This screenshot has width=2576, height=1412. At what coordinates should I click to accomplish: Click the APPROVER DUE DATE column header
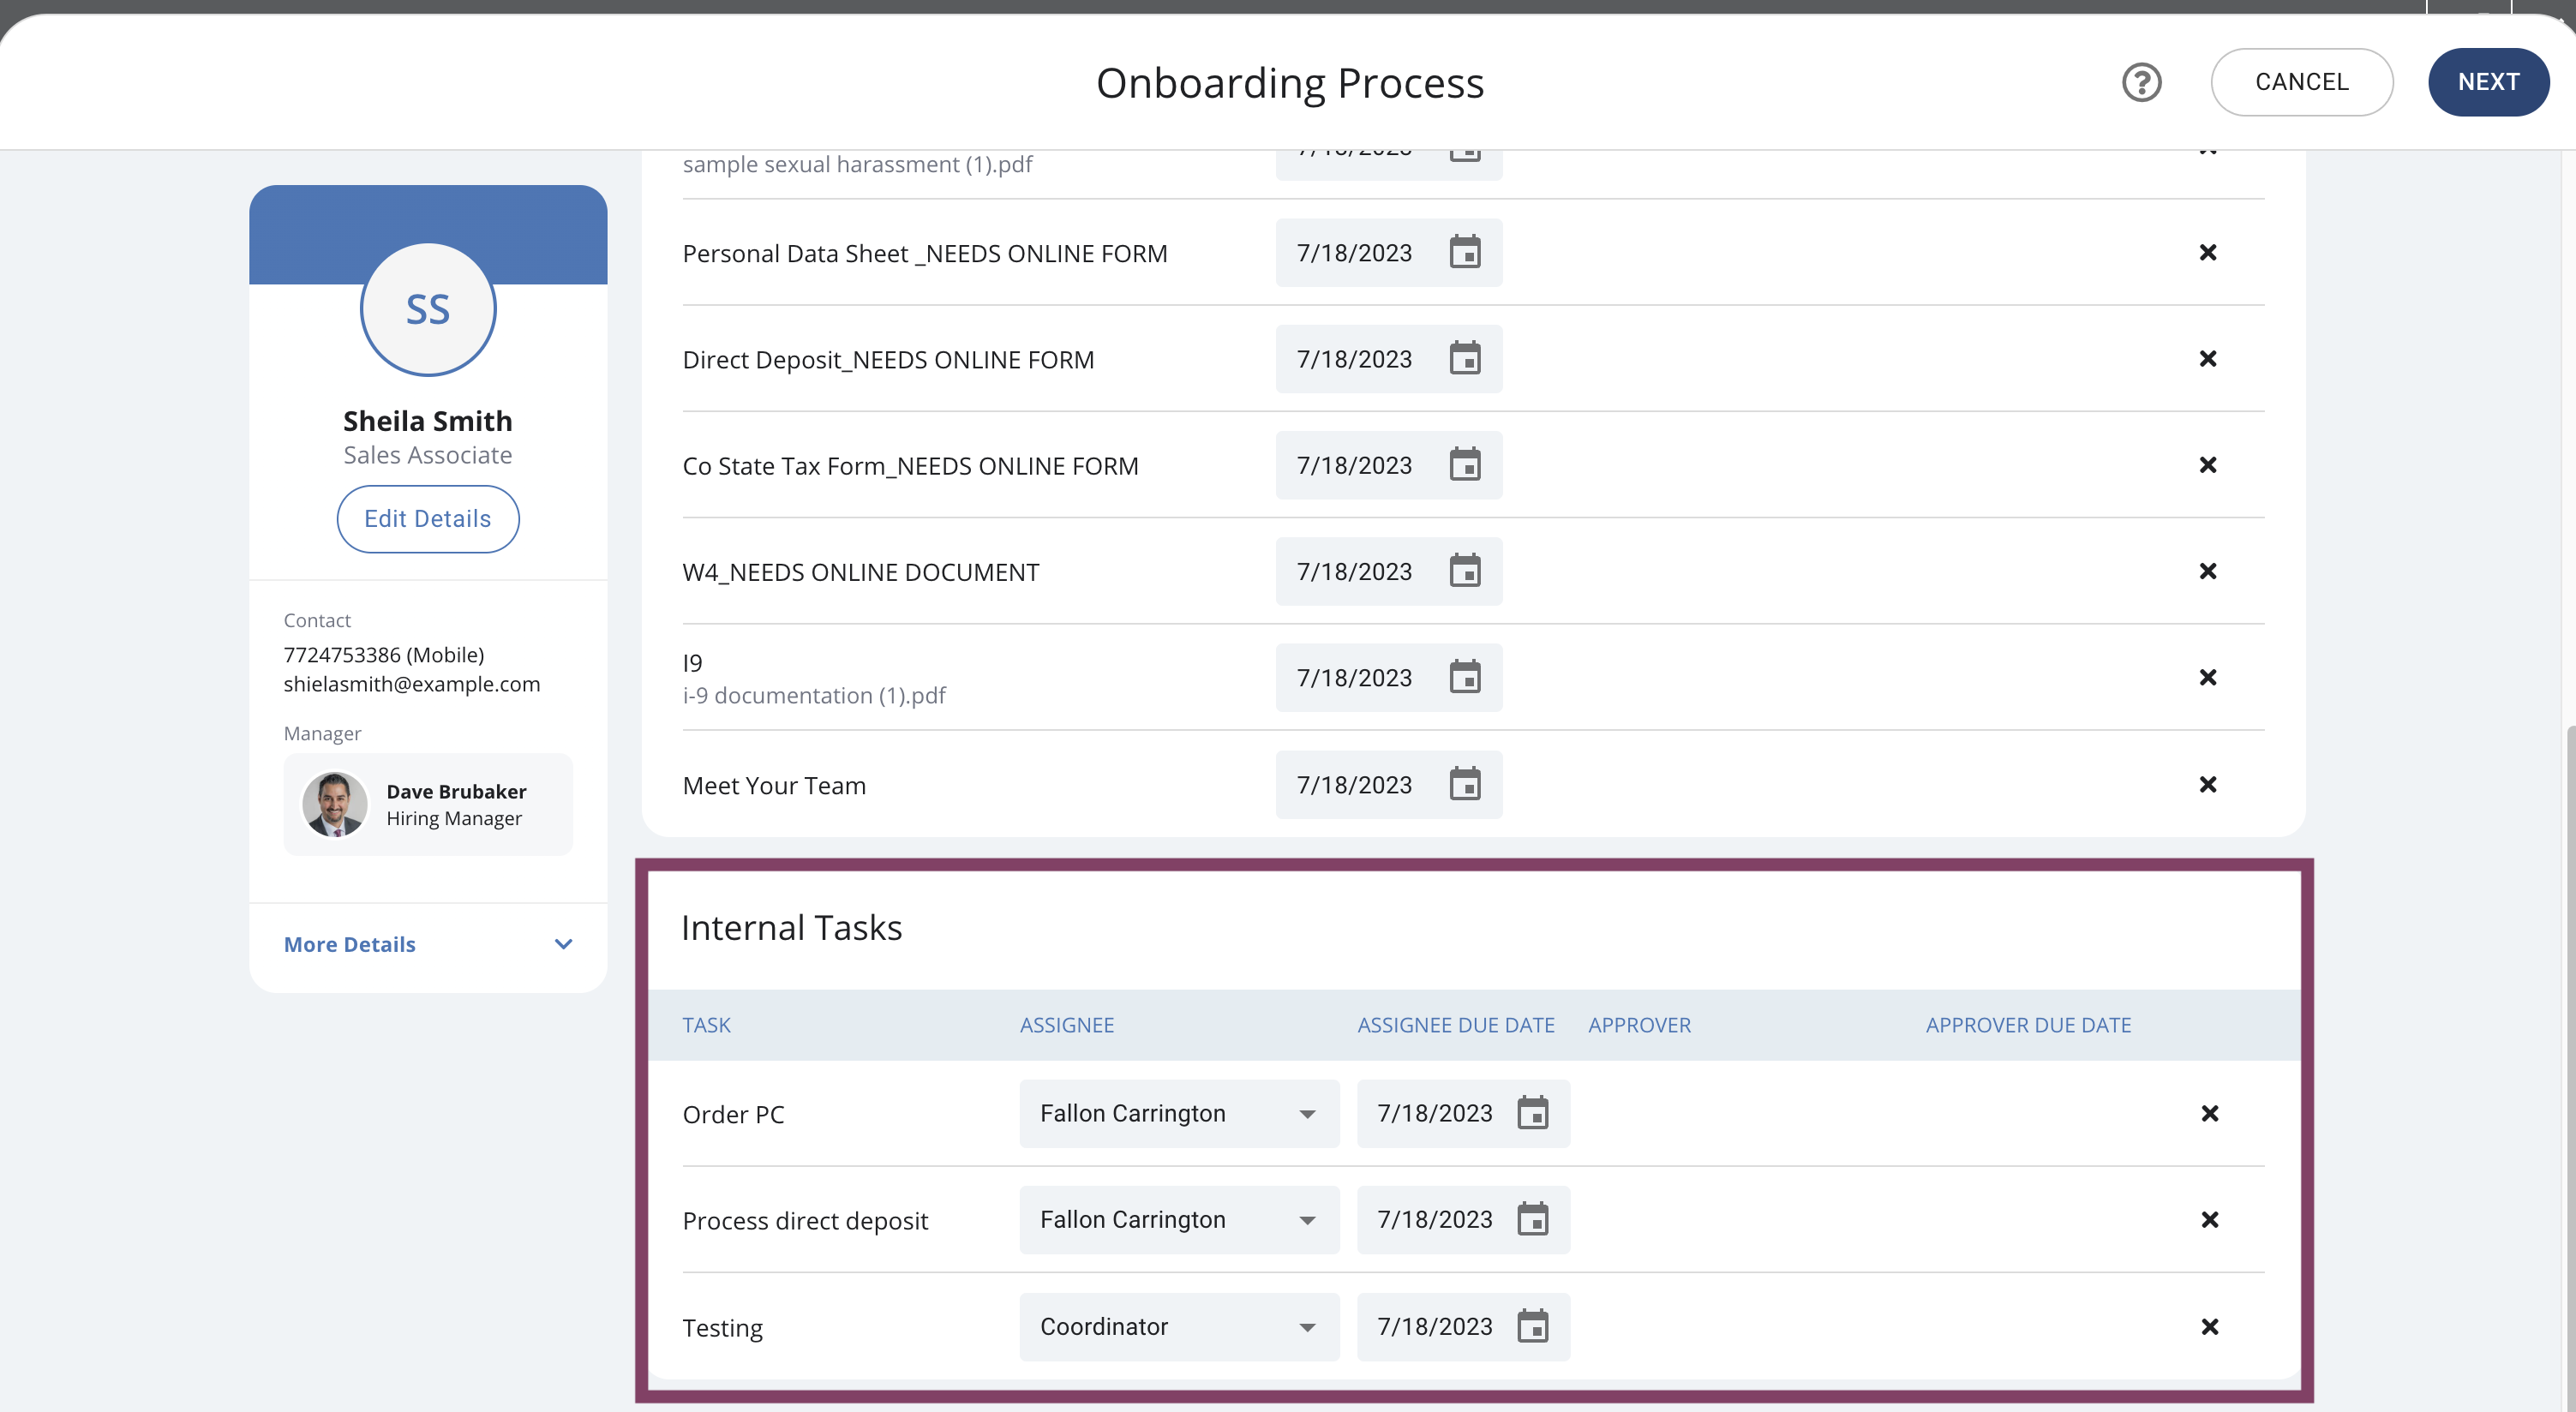tap(2028, 1025)
